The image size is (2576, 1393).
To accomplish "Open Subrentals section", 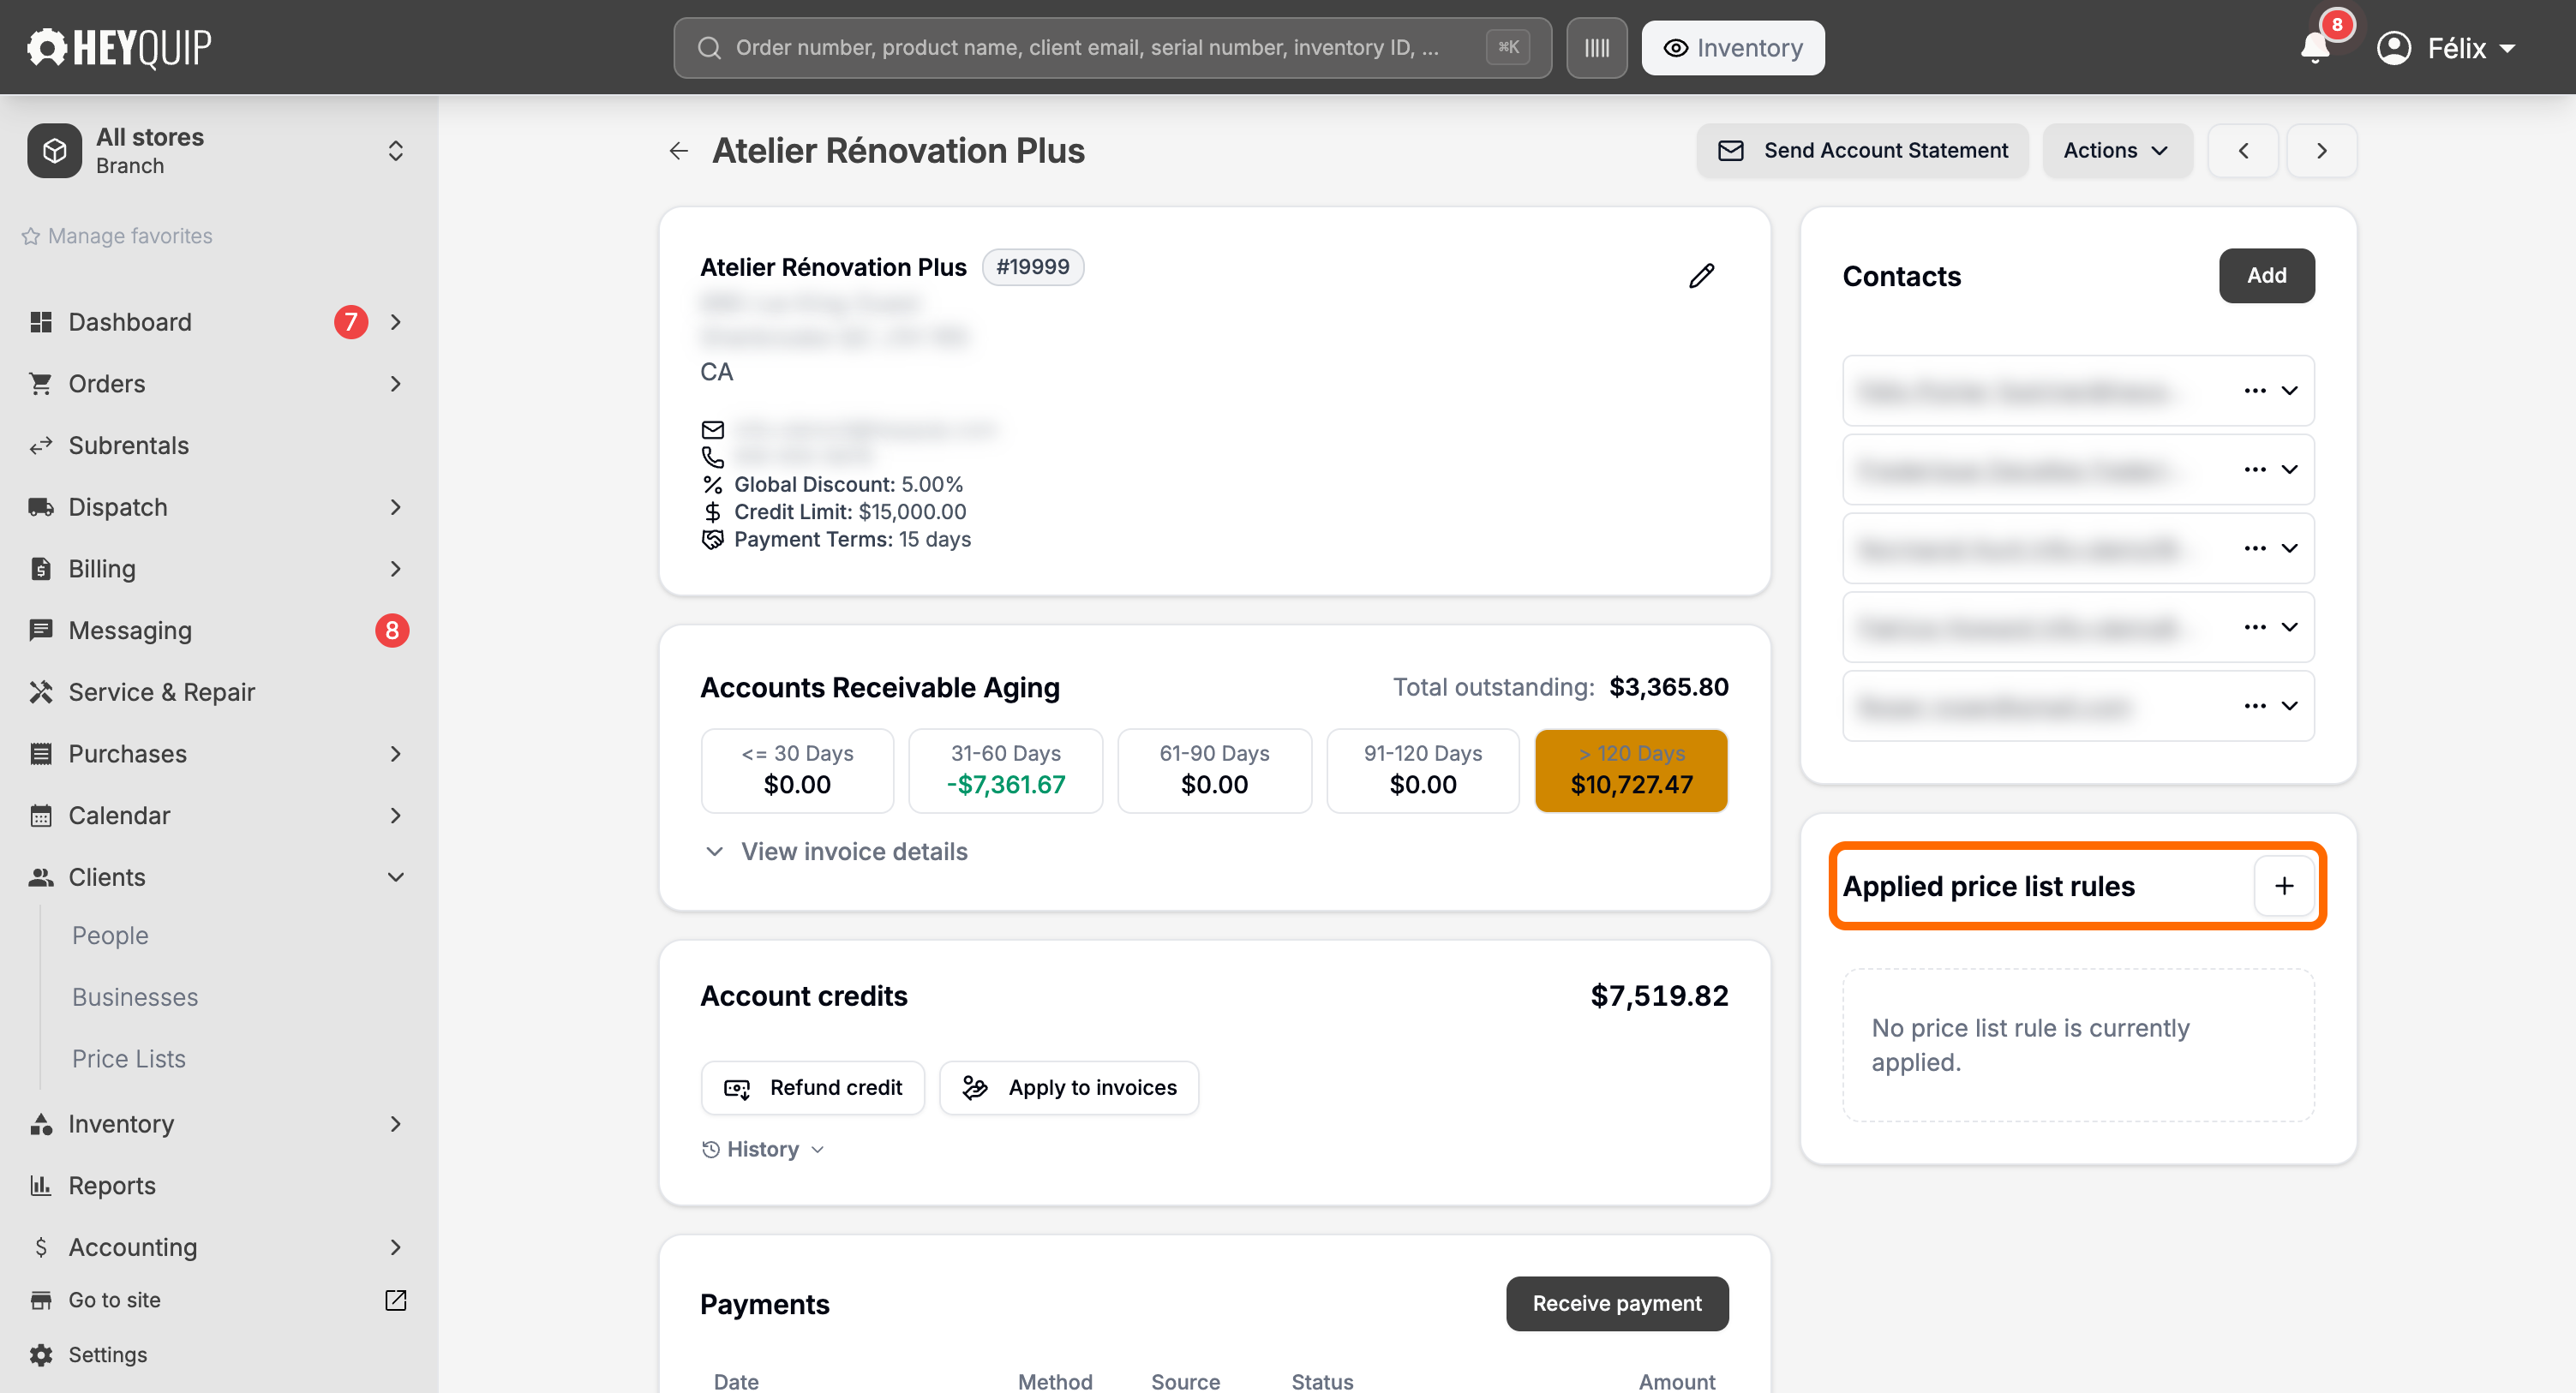I will [x=128, y=446].
